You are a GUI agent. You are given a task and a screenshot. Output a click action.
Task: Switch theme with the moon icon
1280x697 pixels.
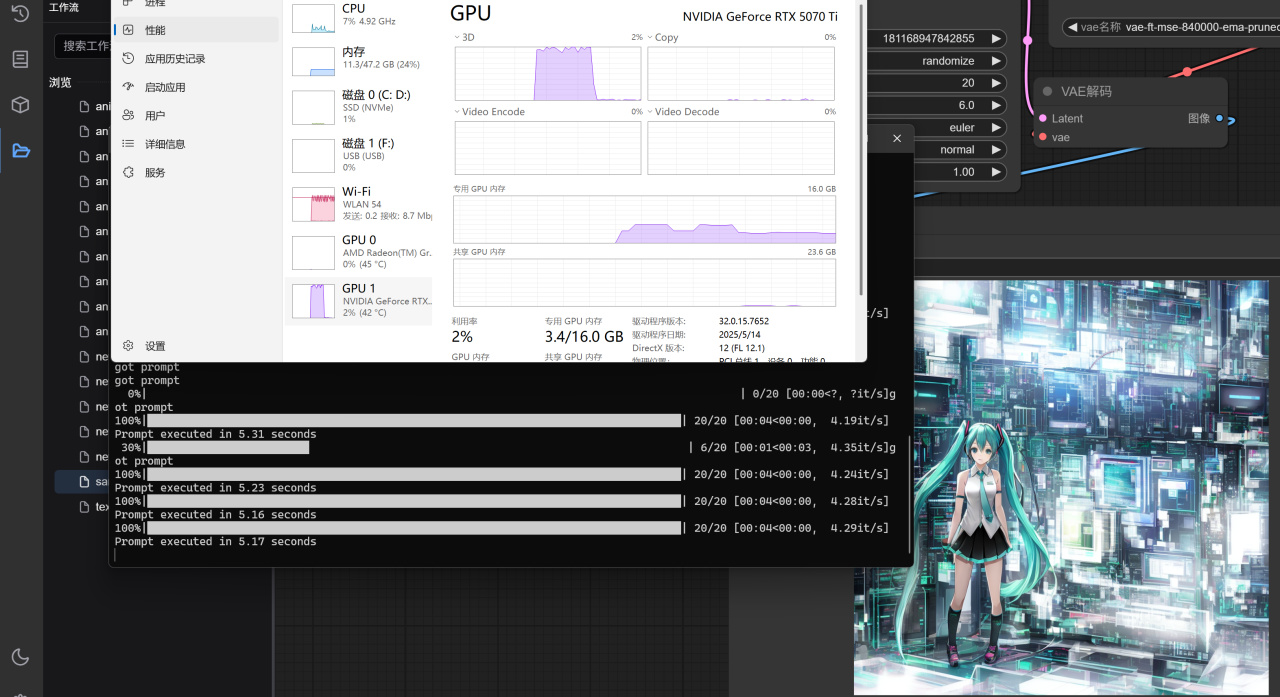[x=20, y=657]
